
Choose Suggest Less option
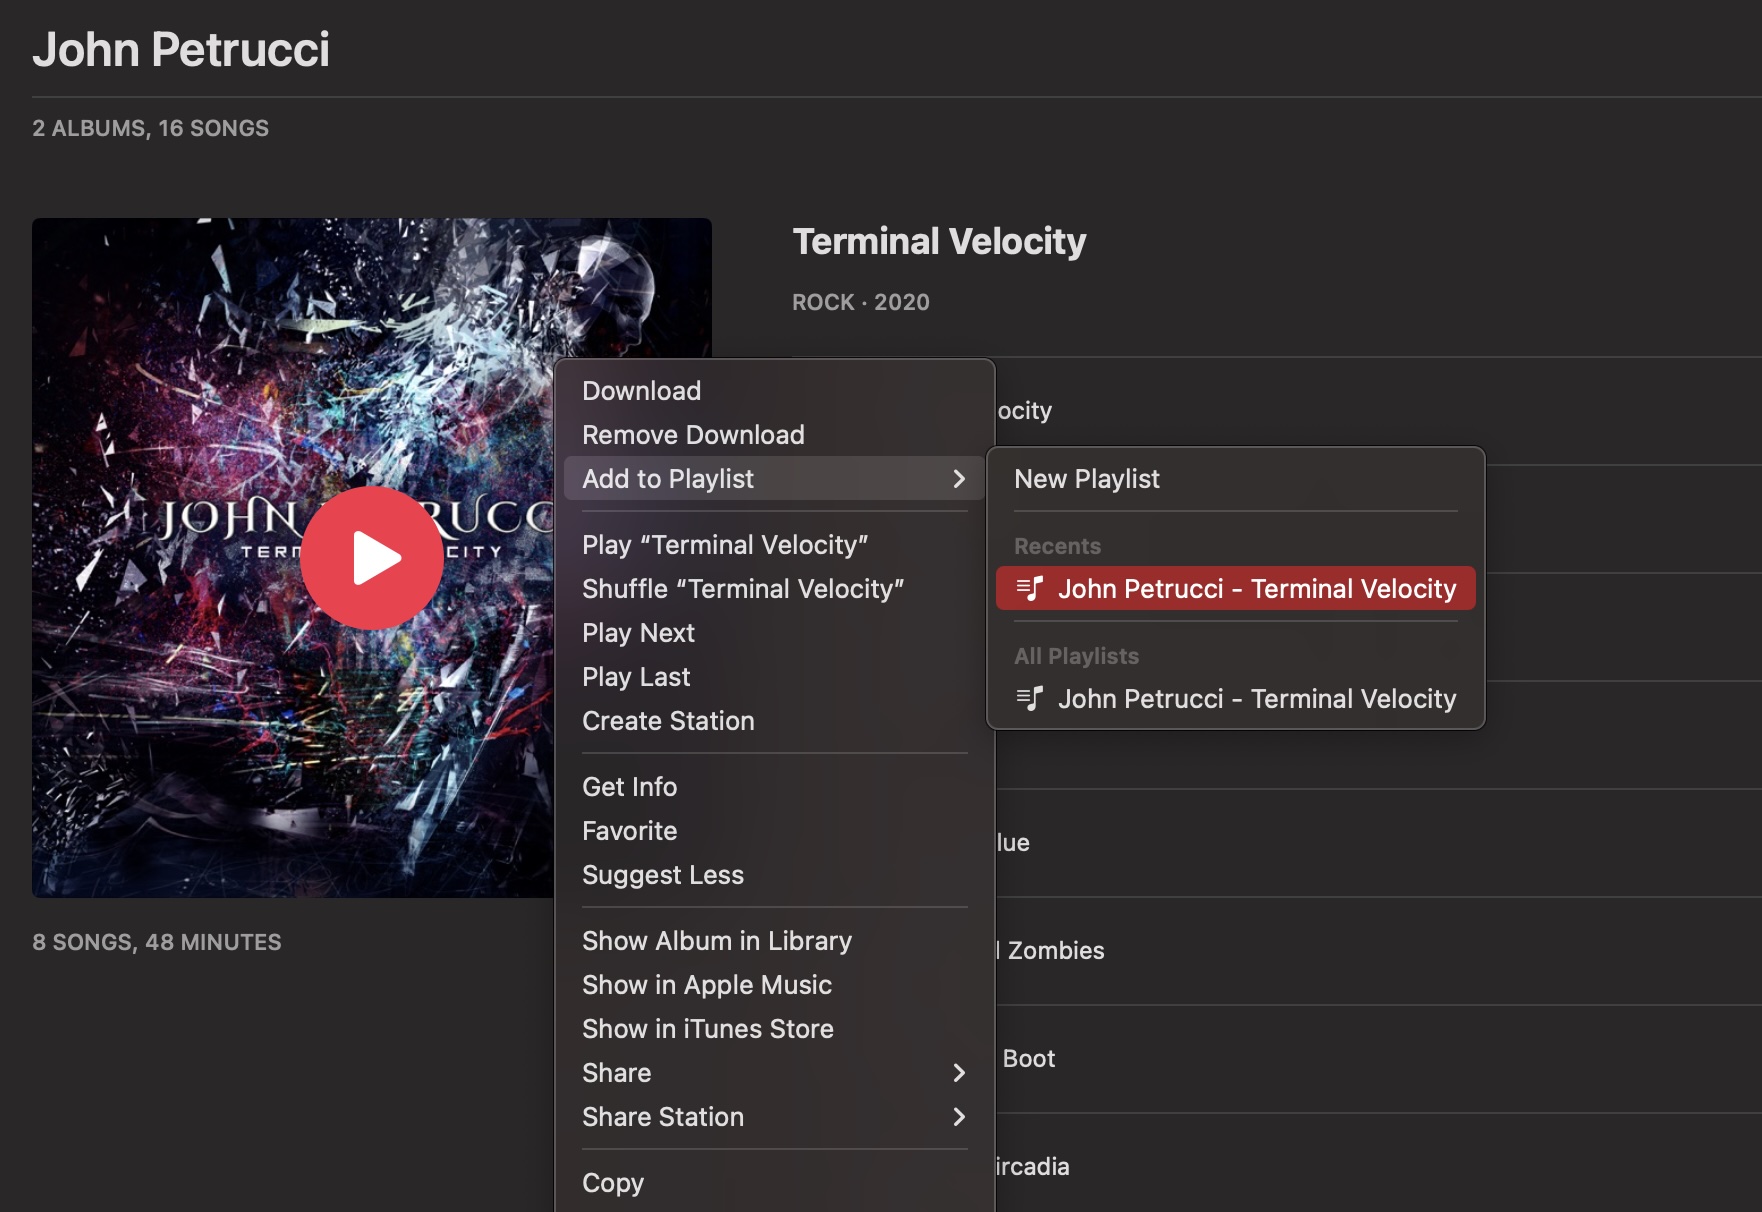point(775,875)
